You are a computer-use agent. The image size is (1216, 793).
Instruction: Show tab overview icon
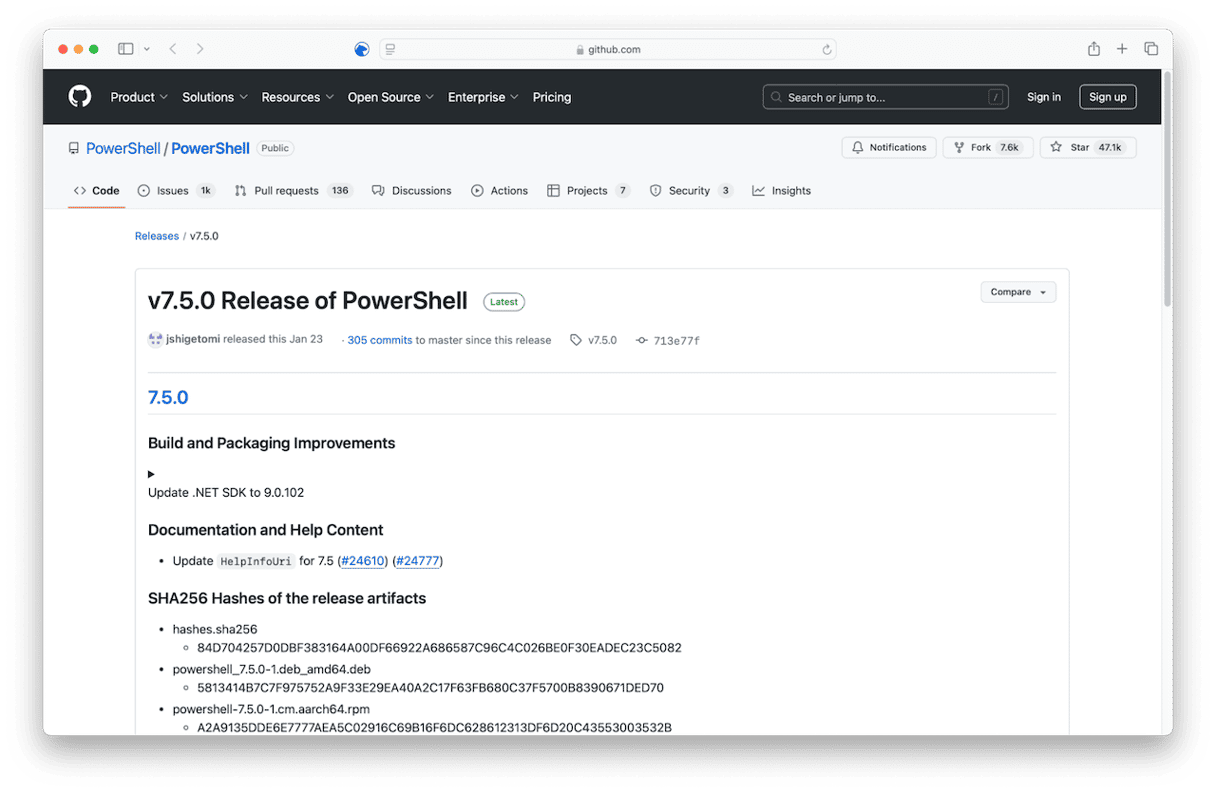tap(1151, 49)
